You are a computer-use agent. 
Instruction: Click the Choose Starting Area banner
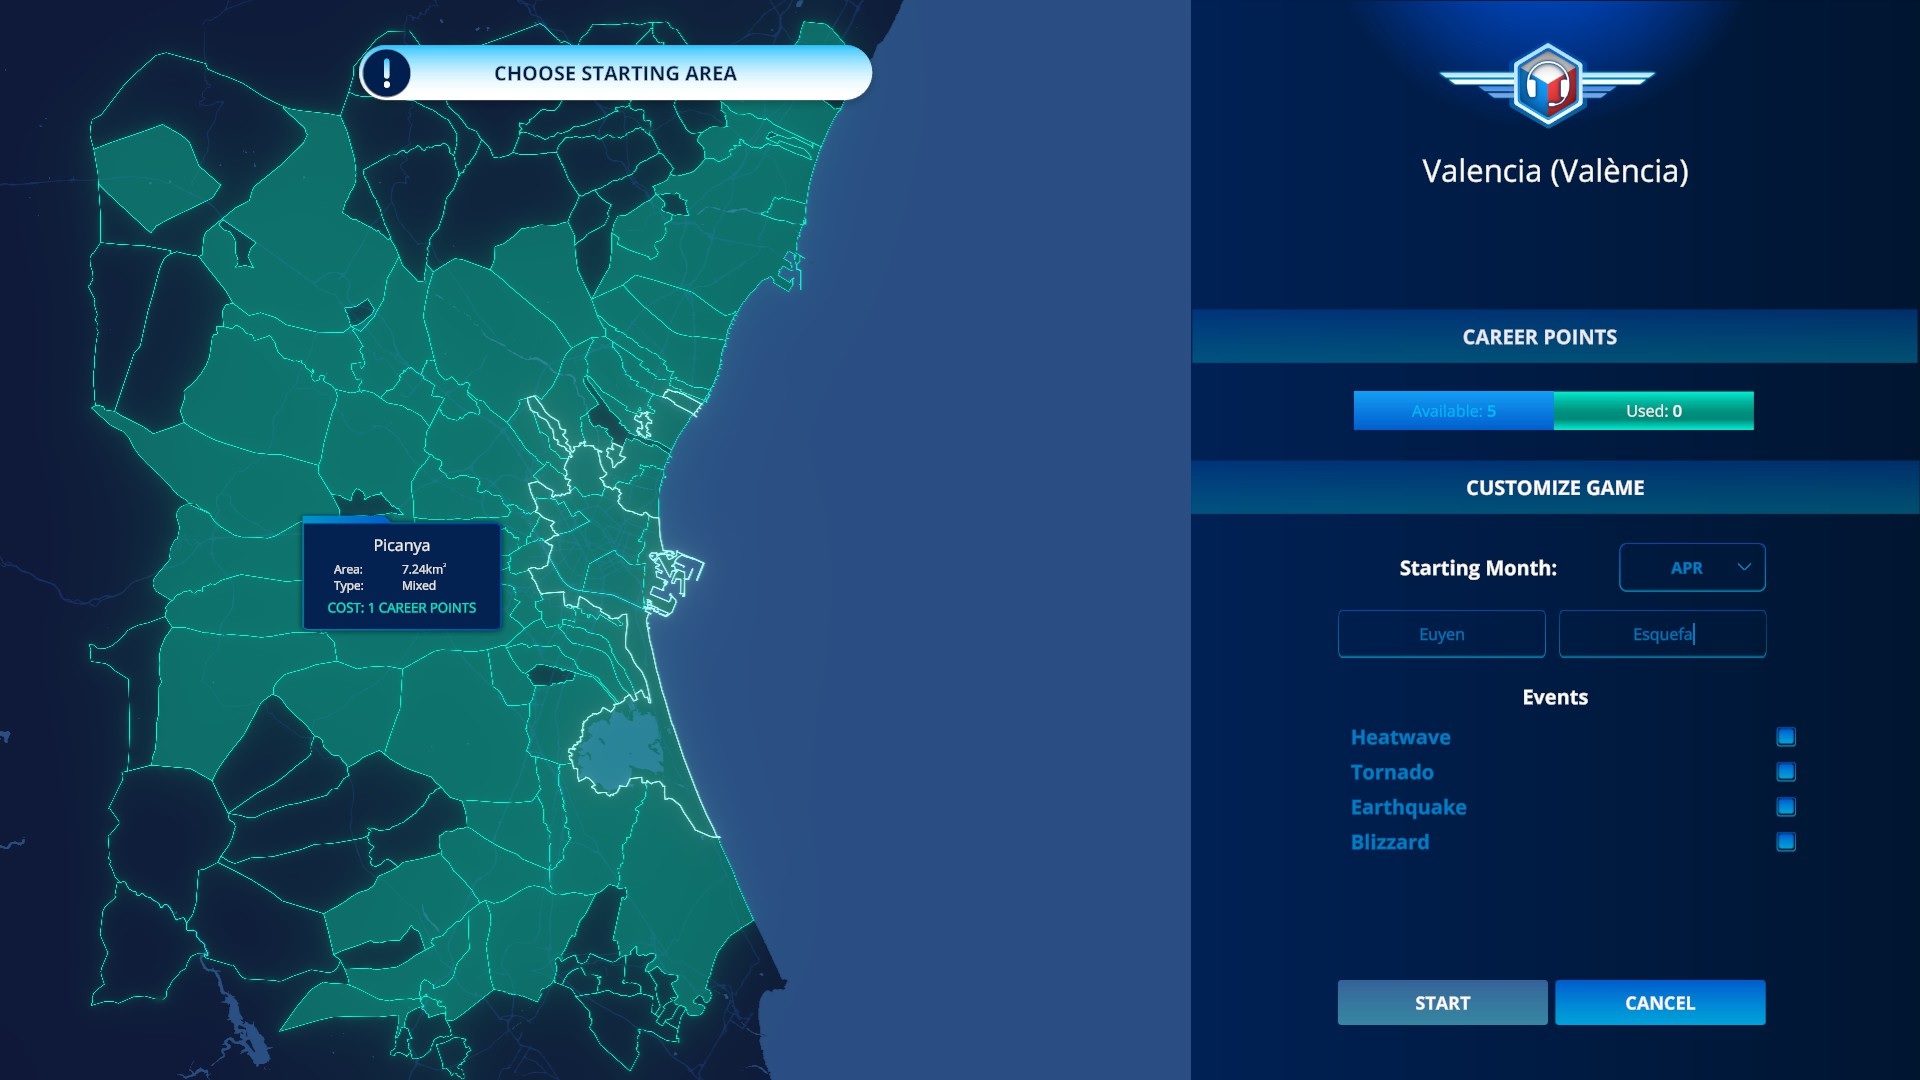tap(615, 73)
